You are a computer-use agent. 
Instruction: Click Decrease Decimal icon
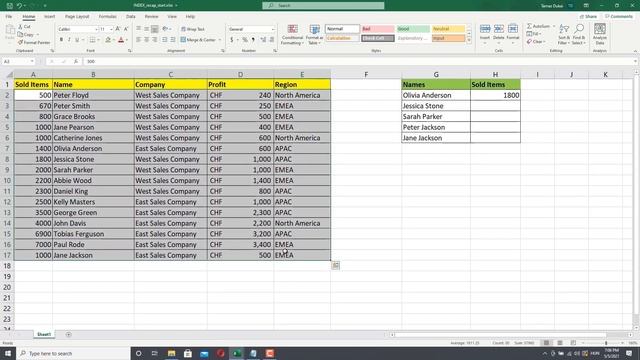coord(271,40)
